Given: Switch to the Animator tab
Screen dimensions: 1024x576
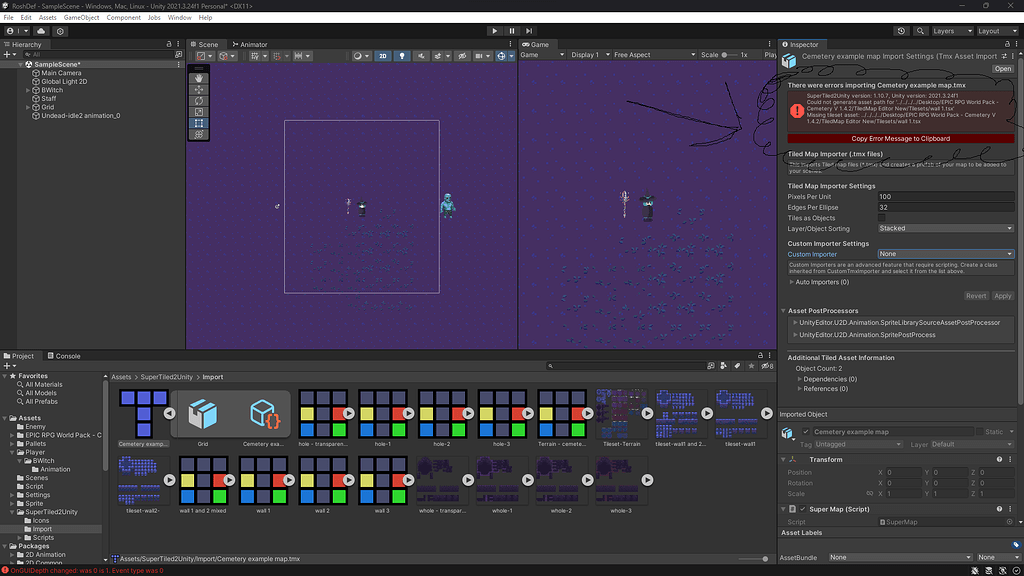Looking at the screenshot, I should [250, 44].
